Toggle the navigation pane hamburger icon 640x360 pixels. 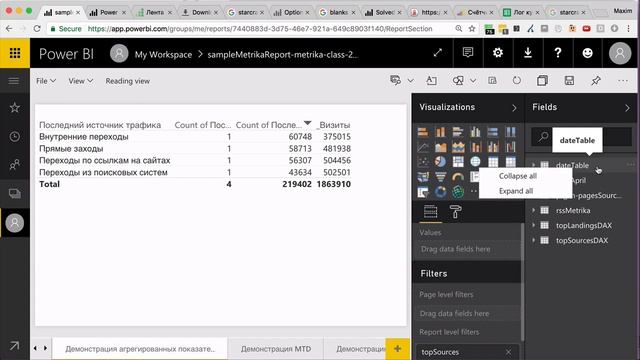[x=14, y=81]
